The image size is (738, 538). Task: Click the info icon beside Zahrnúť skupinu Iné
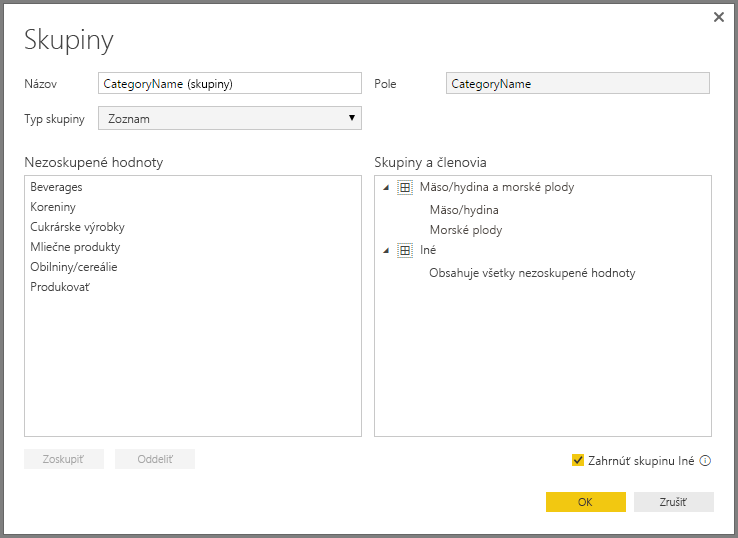[x=705, y=461]
